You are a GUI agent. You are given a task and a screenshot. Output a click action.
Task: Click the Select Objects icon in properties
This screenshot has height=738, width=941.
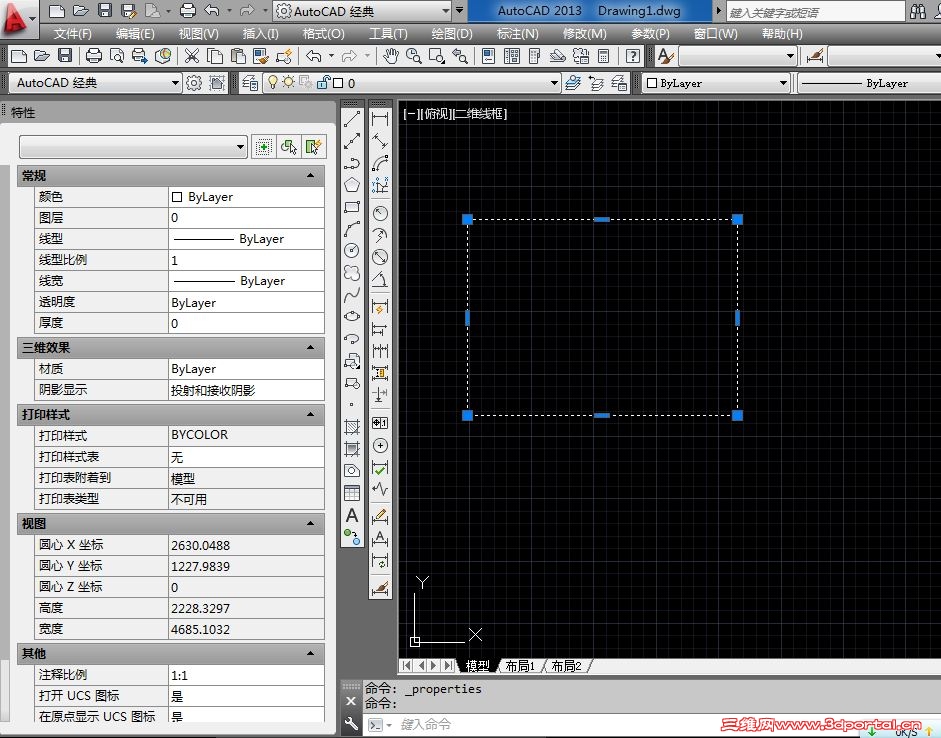(x=288, y=147)
